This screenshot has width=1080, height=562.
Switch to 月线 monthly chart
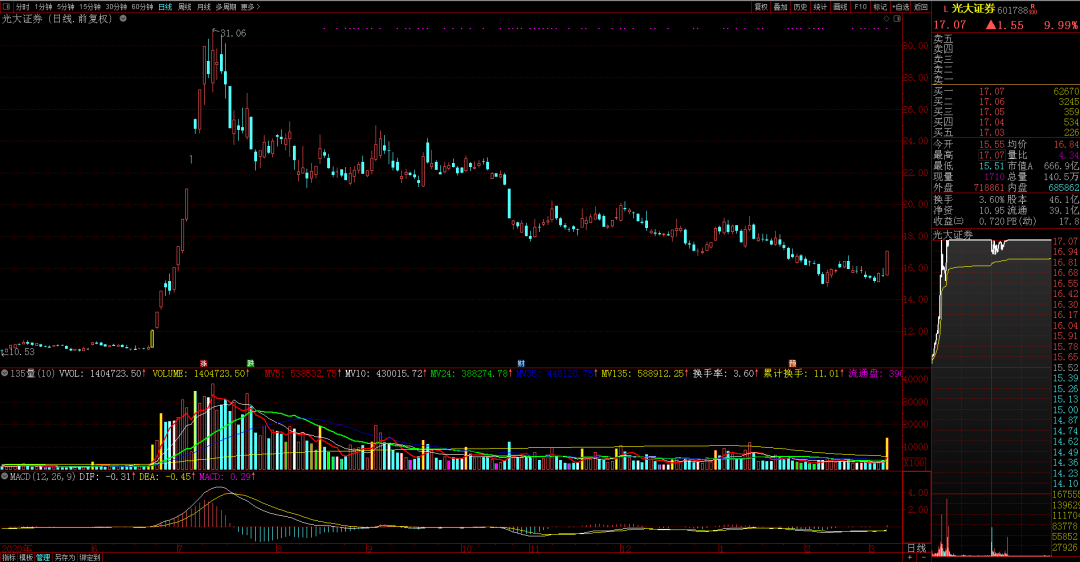pos(204,7)
